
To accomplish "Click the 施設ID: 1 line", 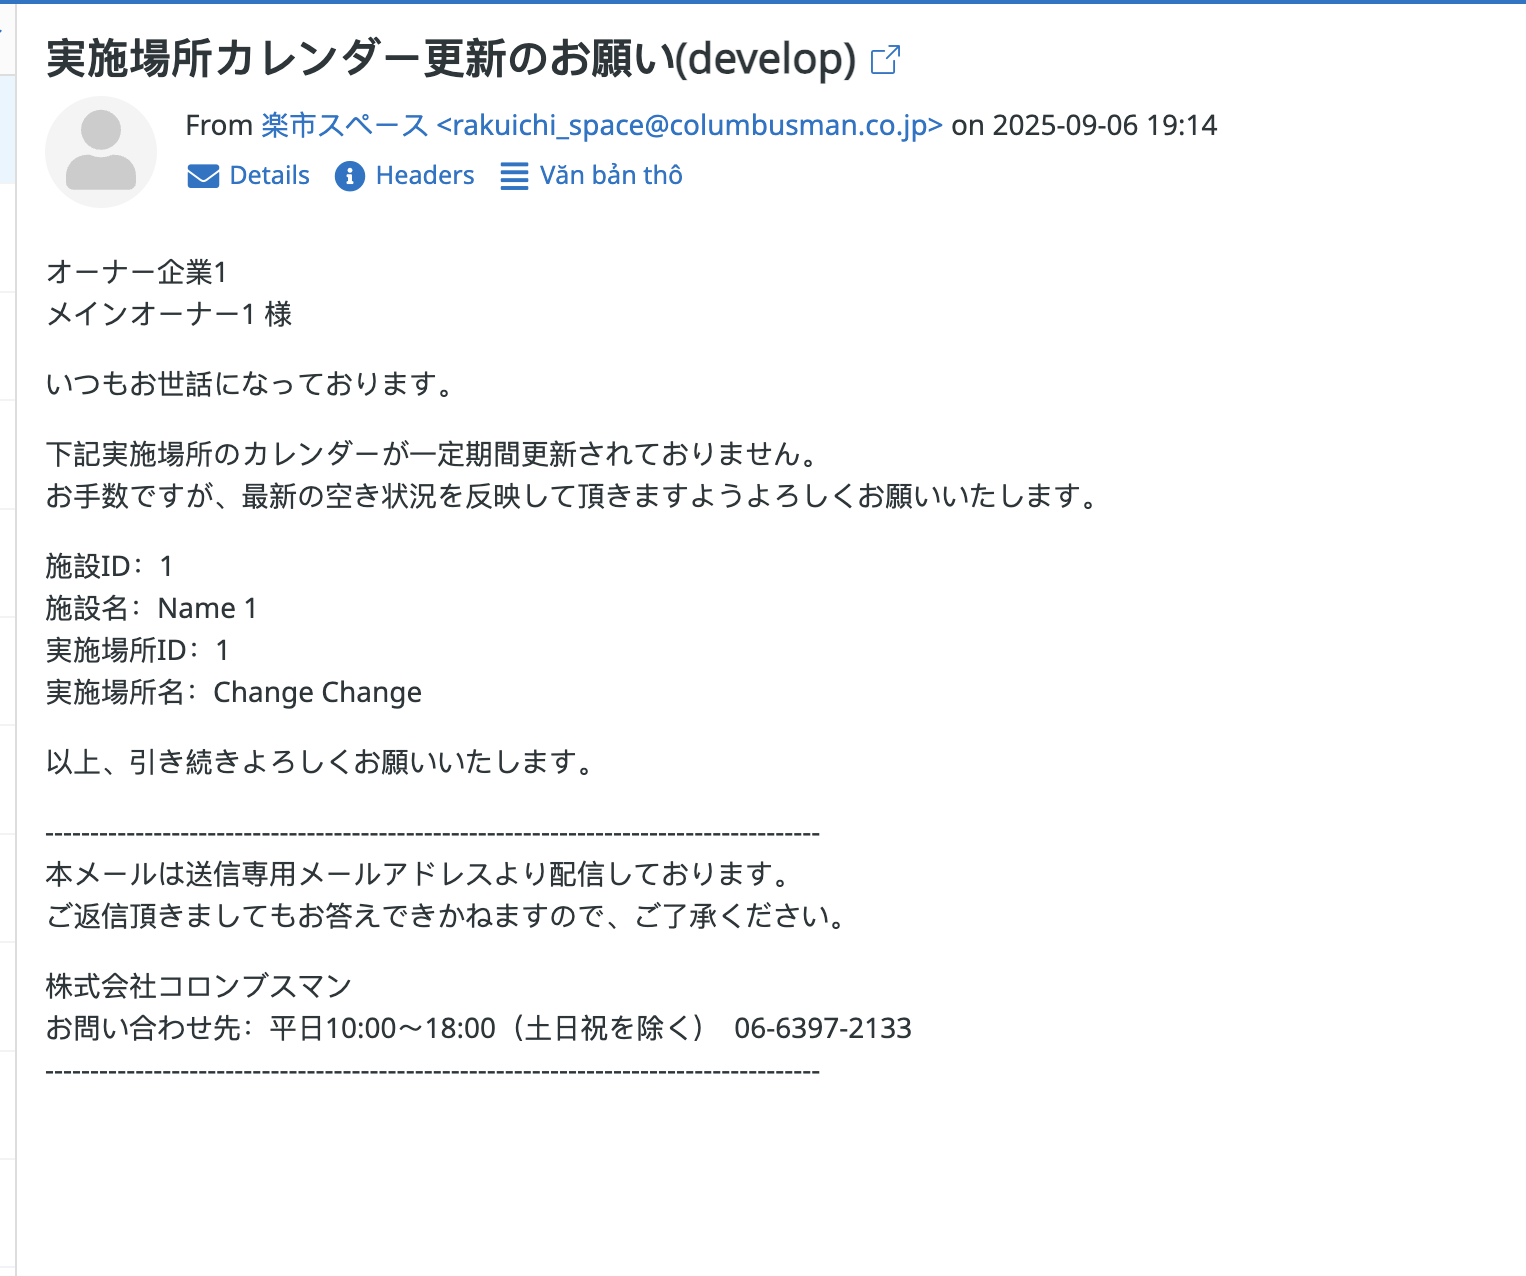I will (x=110, y=566).
